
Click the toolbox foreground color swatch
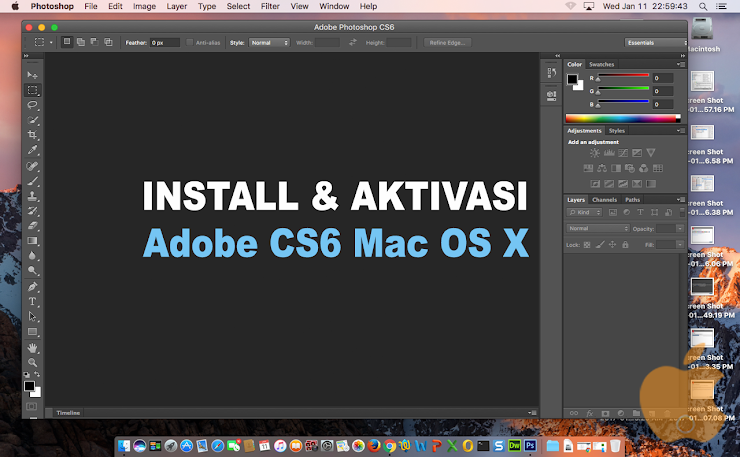tap(29, 386)
